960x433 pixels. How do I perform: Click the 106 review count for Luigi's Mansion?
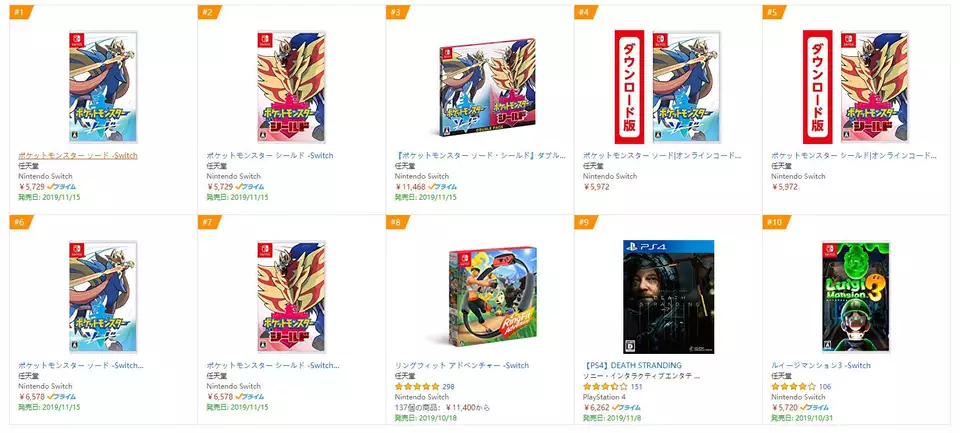[825, 386]
